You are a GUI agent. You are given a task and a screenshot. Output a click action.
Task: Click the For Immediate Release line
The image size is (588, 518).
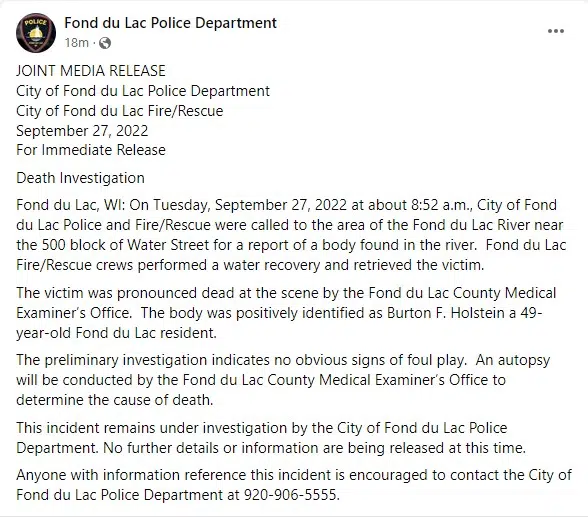click(91, 150)
